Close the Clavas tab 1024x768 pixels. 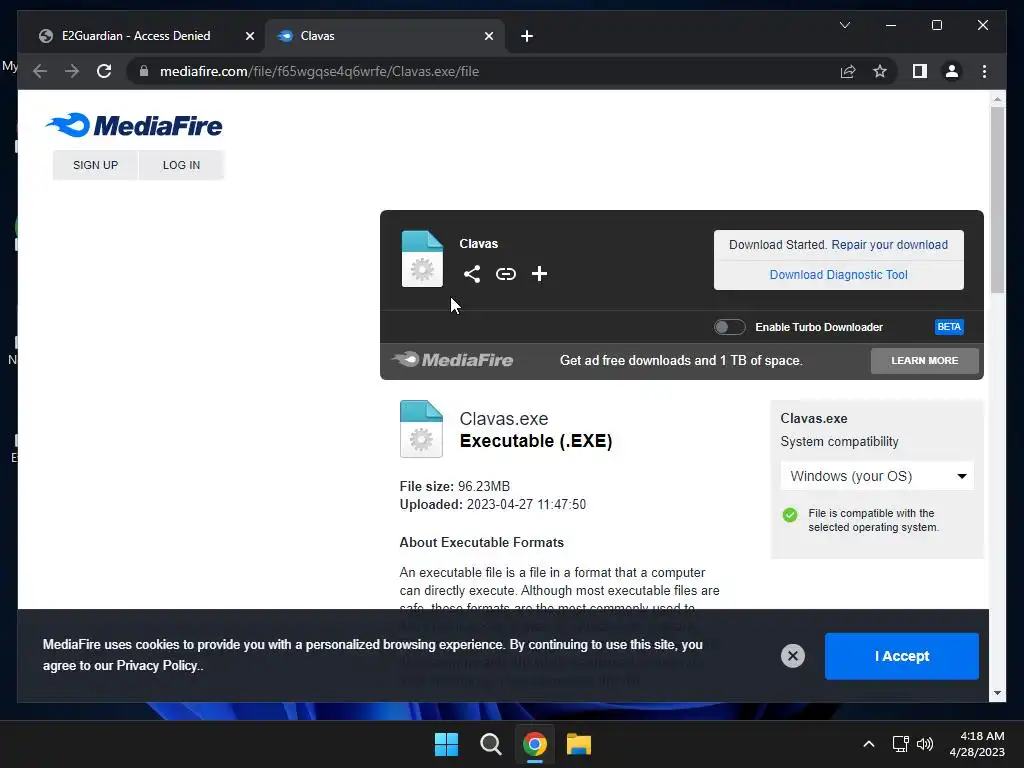coord(488,36)
